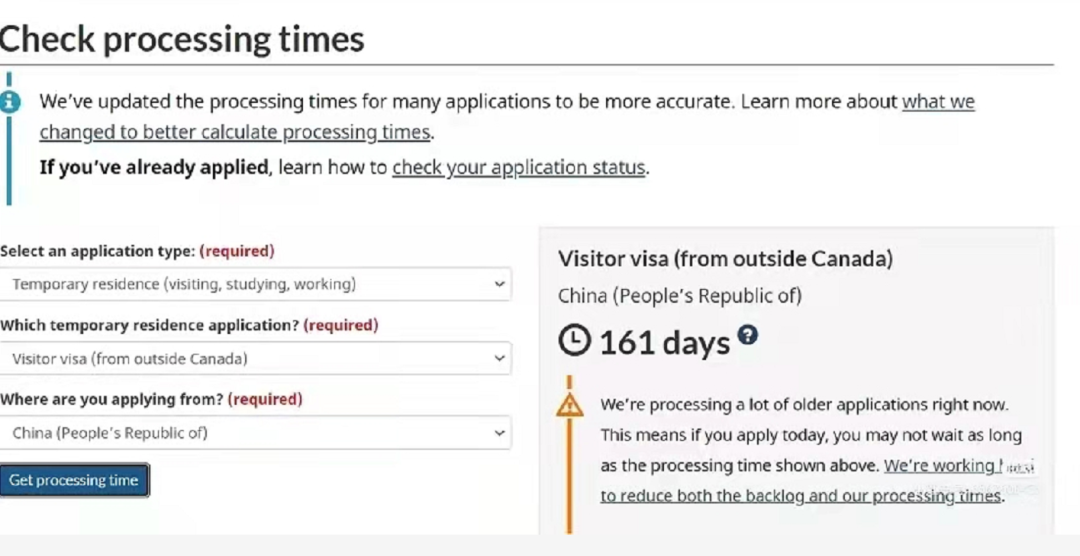Click the 161 days result text

click(x=664, y=343)
